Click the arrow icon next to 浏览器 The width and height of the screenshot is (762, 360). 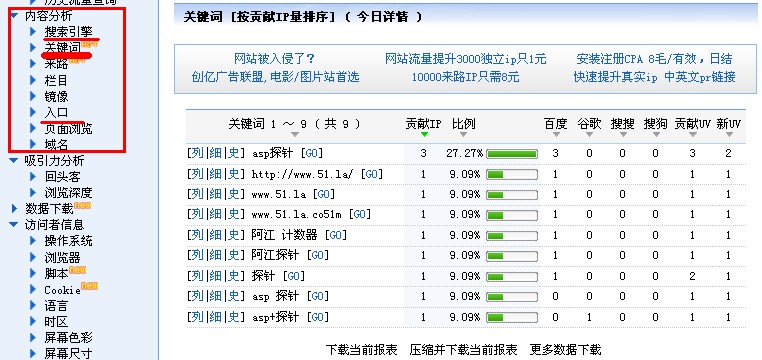[33, 257]
